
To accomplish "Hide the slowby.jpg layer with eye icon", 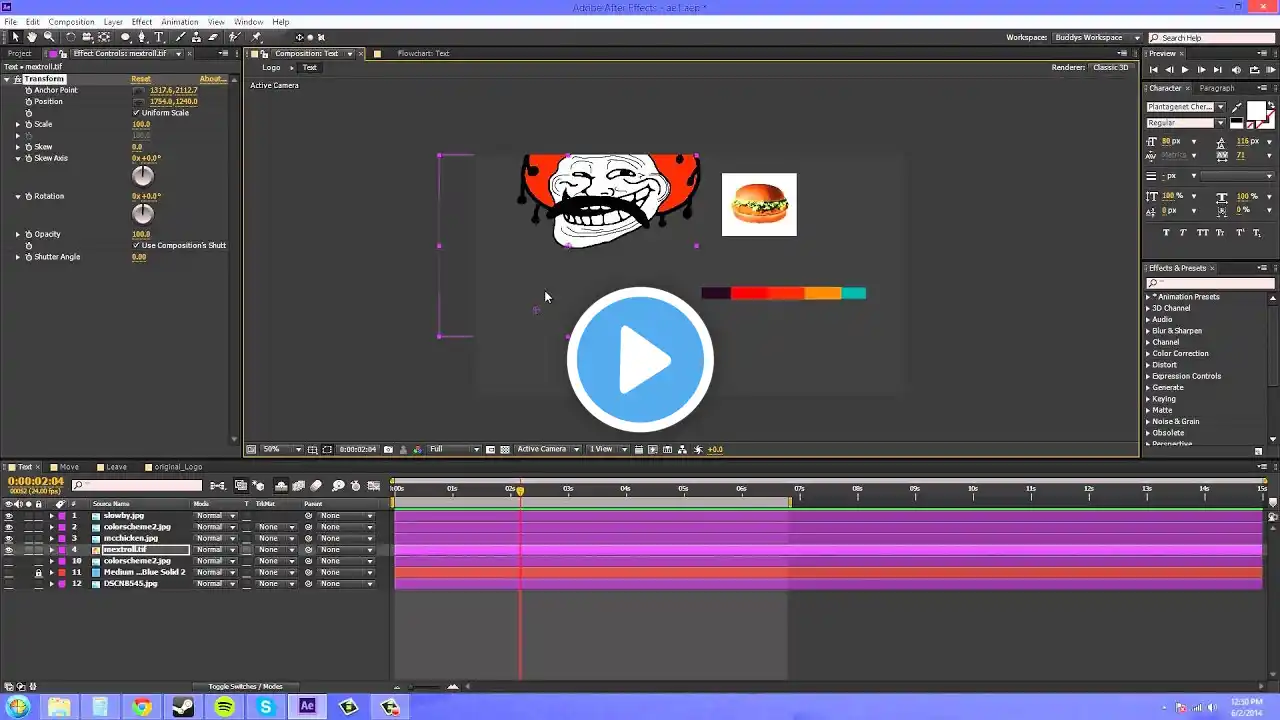I will (9, 516).
